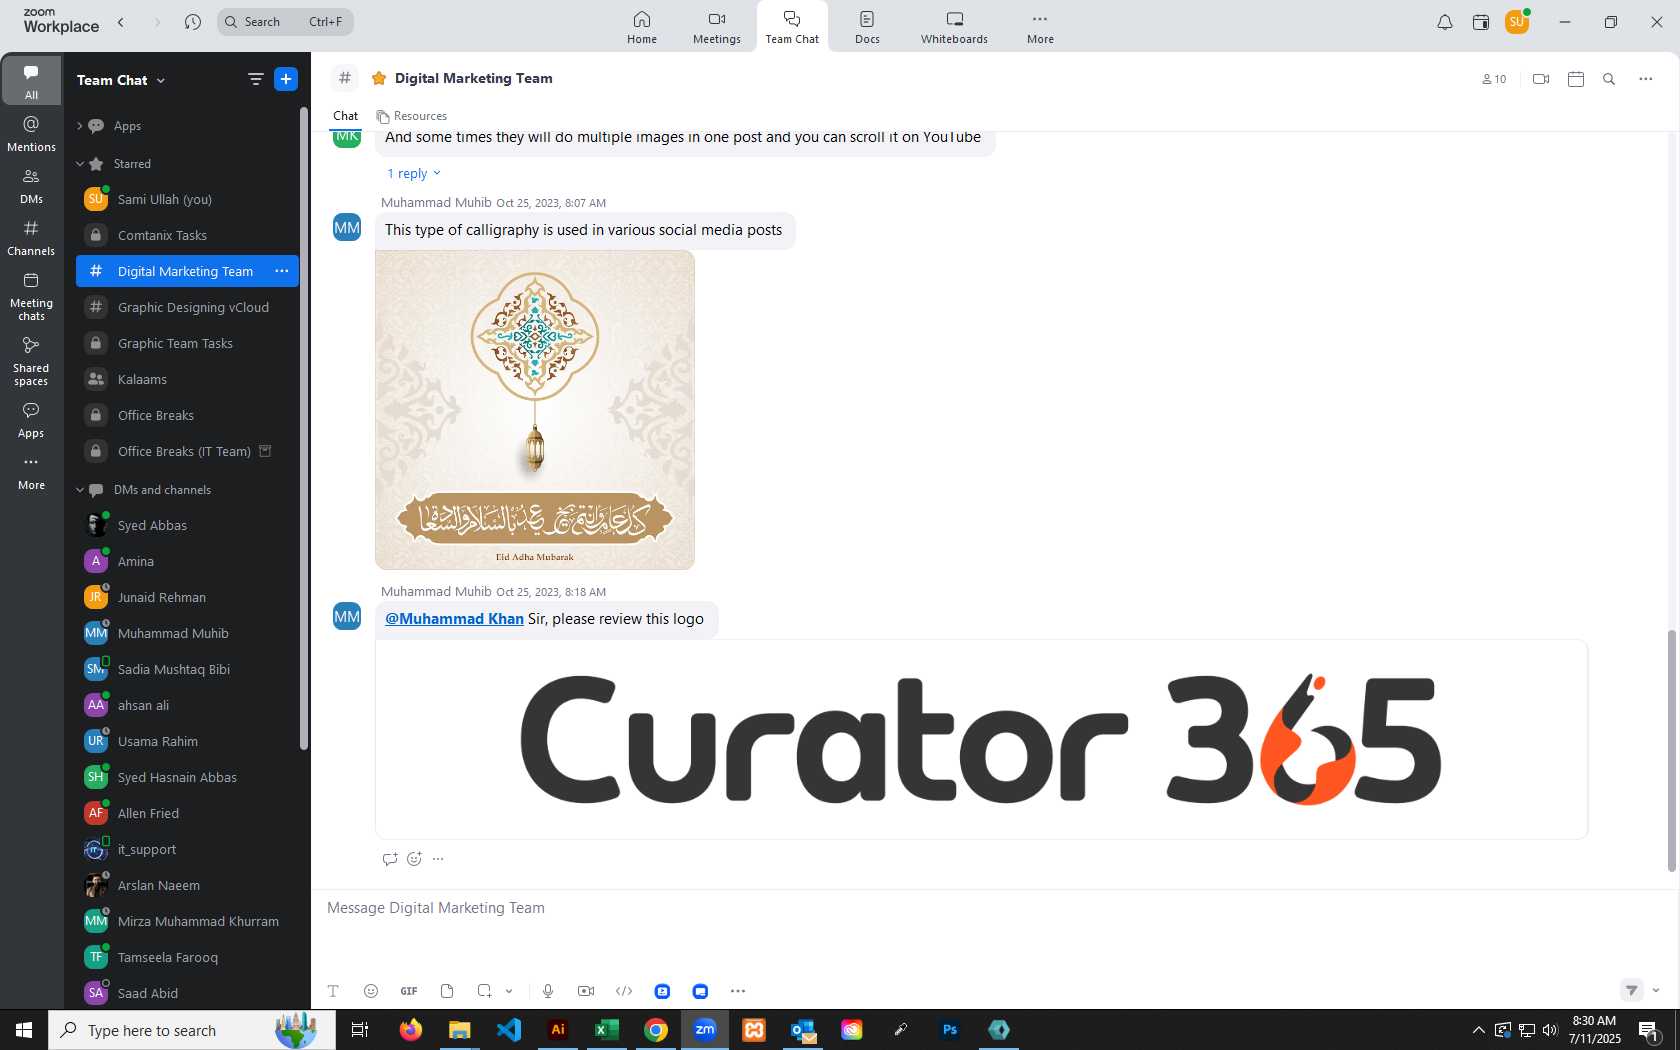Start a video meeting from channel header
The image size is (1680, 1050).
1541,79
